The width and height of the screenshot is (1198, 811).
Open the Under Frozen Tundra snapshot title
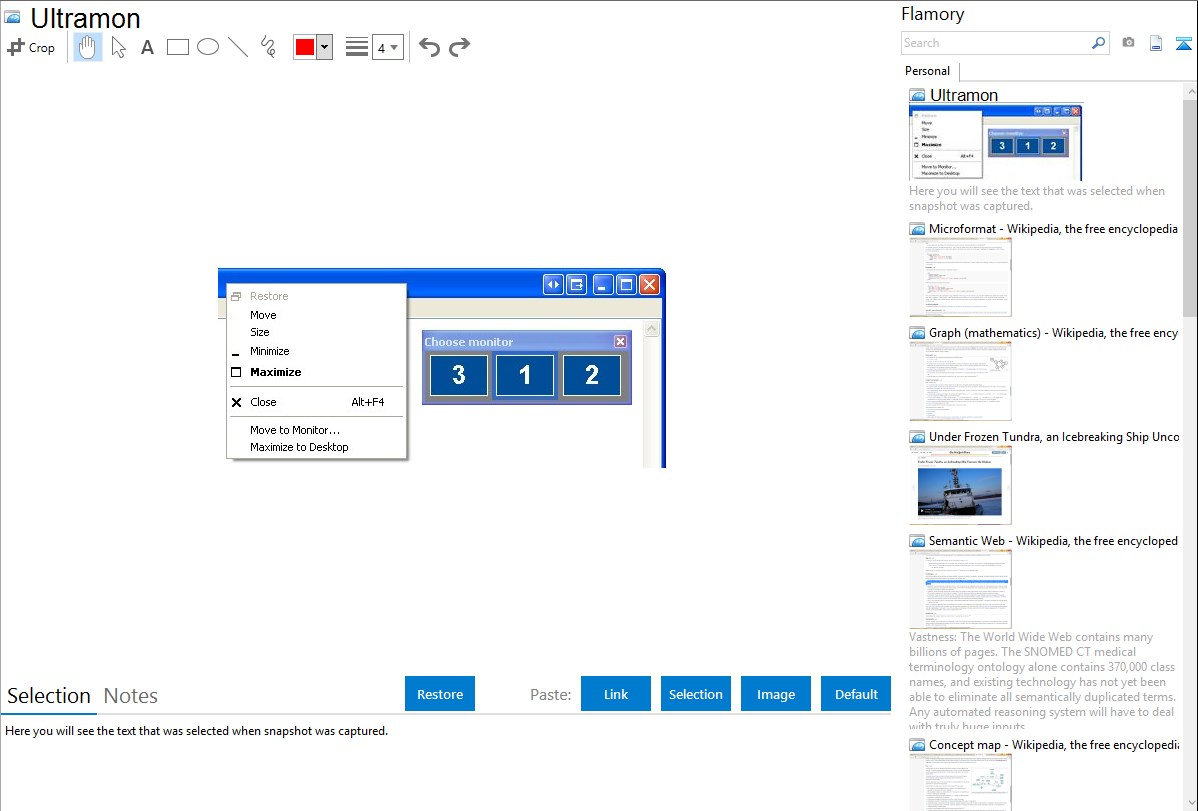click(x=1054, y=436)
